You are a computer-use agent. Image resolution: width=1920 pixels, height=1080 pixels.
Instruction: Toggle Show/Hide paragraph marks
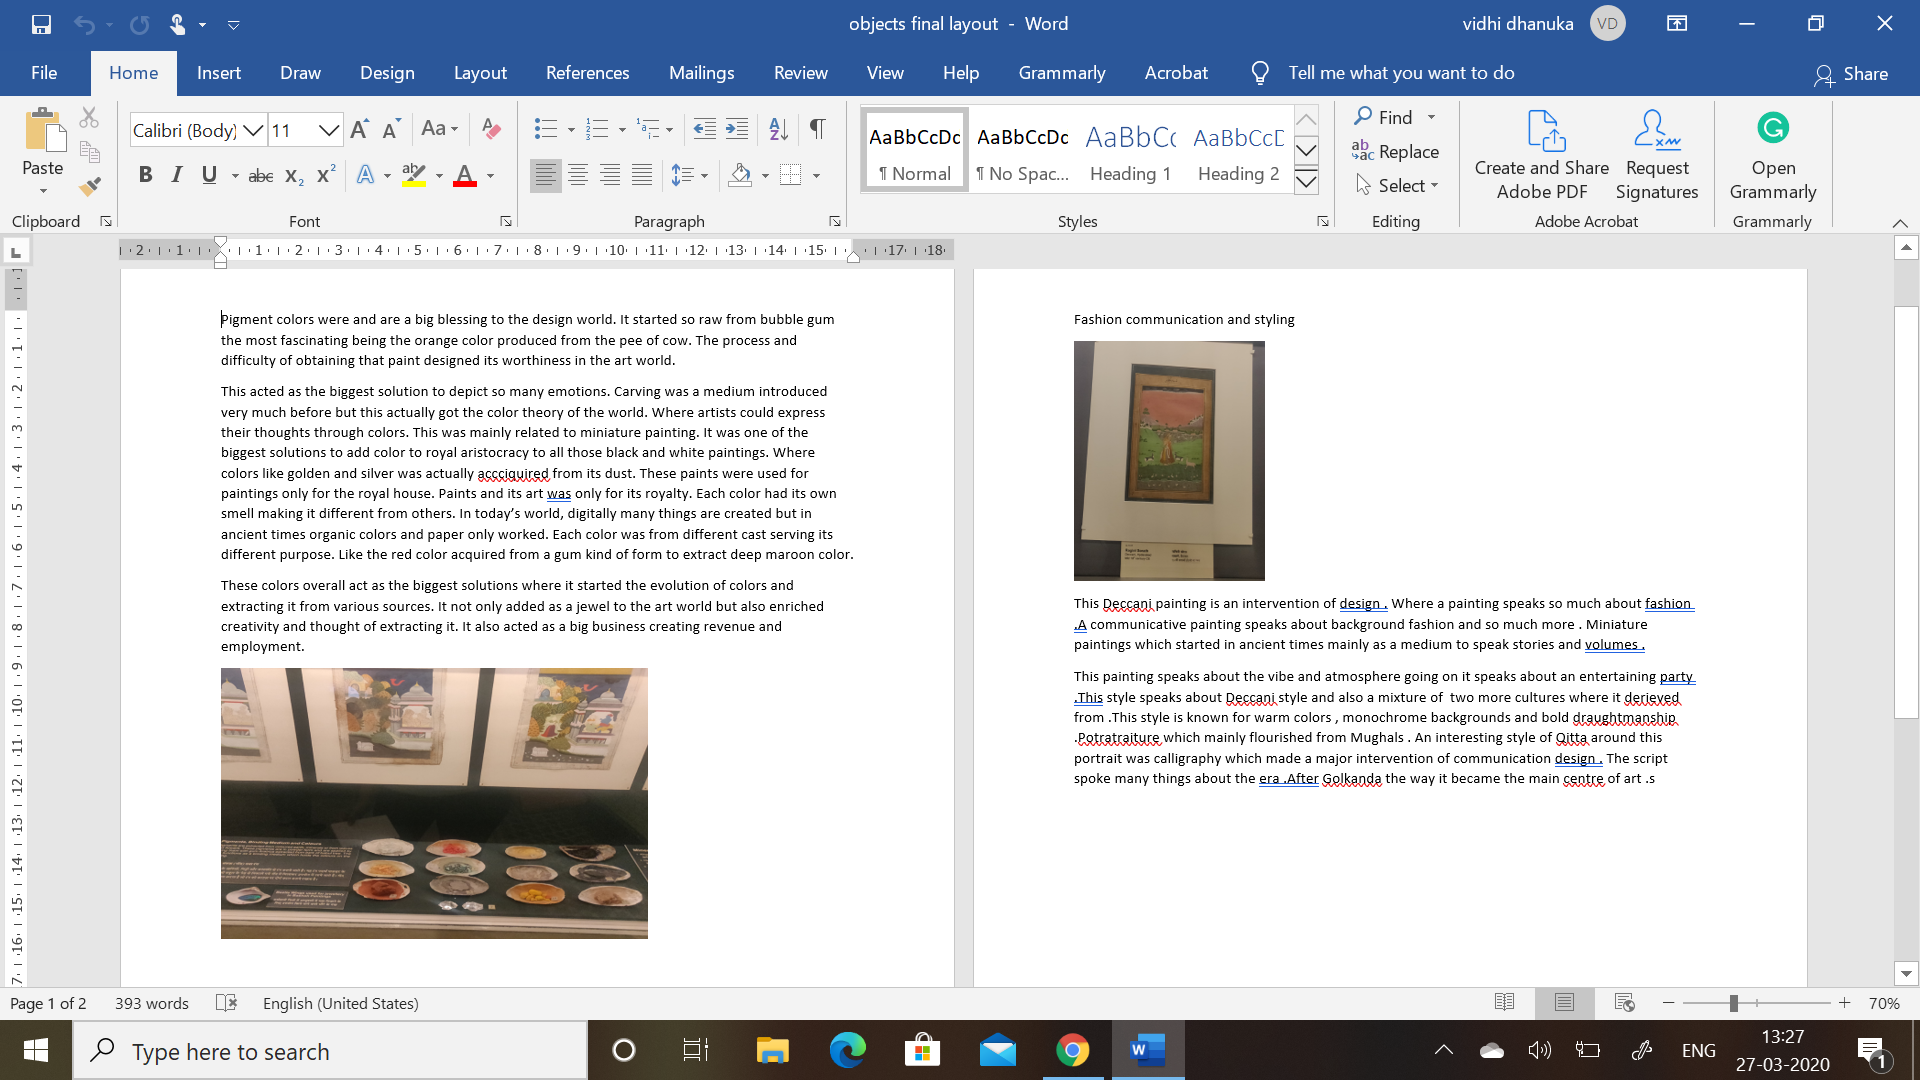click(x=818, y=129)
